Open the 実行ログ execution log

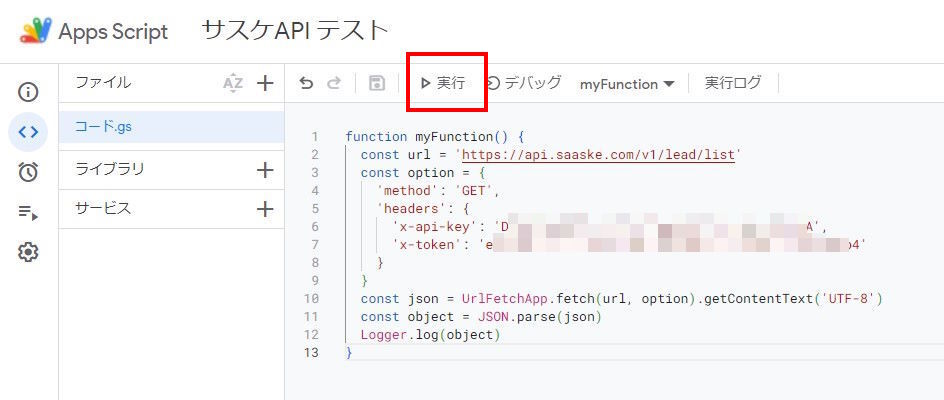click(x=732, y=83)
